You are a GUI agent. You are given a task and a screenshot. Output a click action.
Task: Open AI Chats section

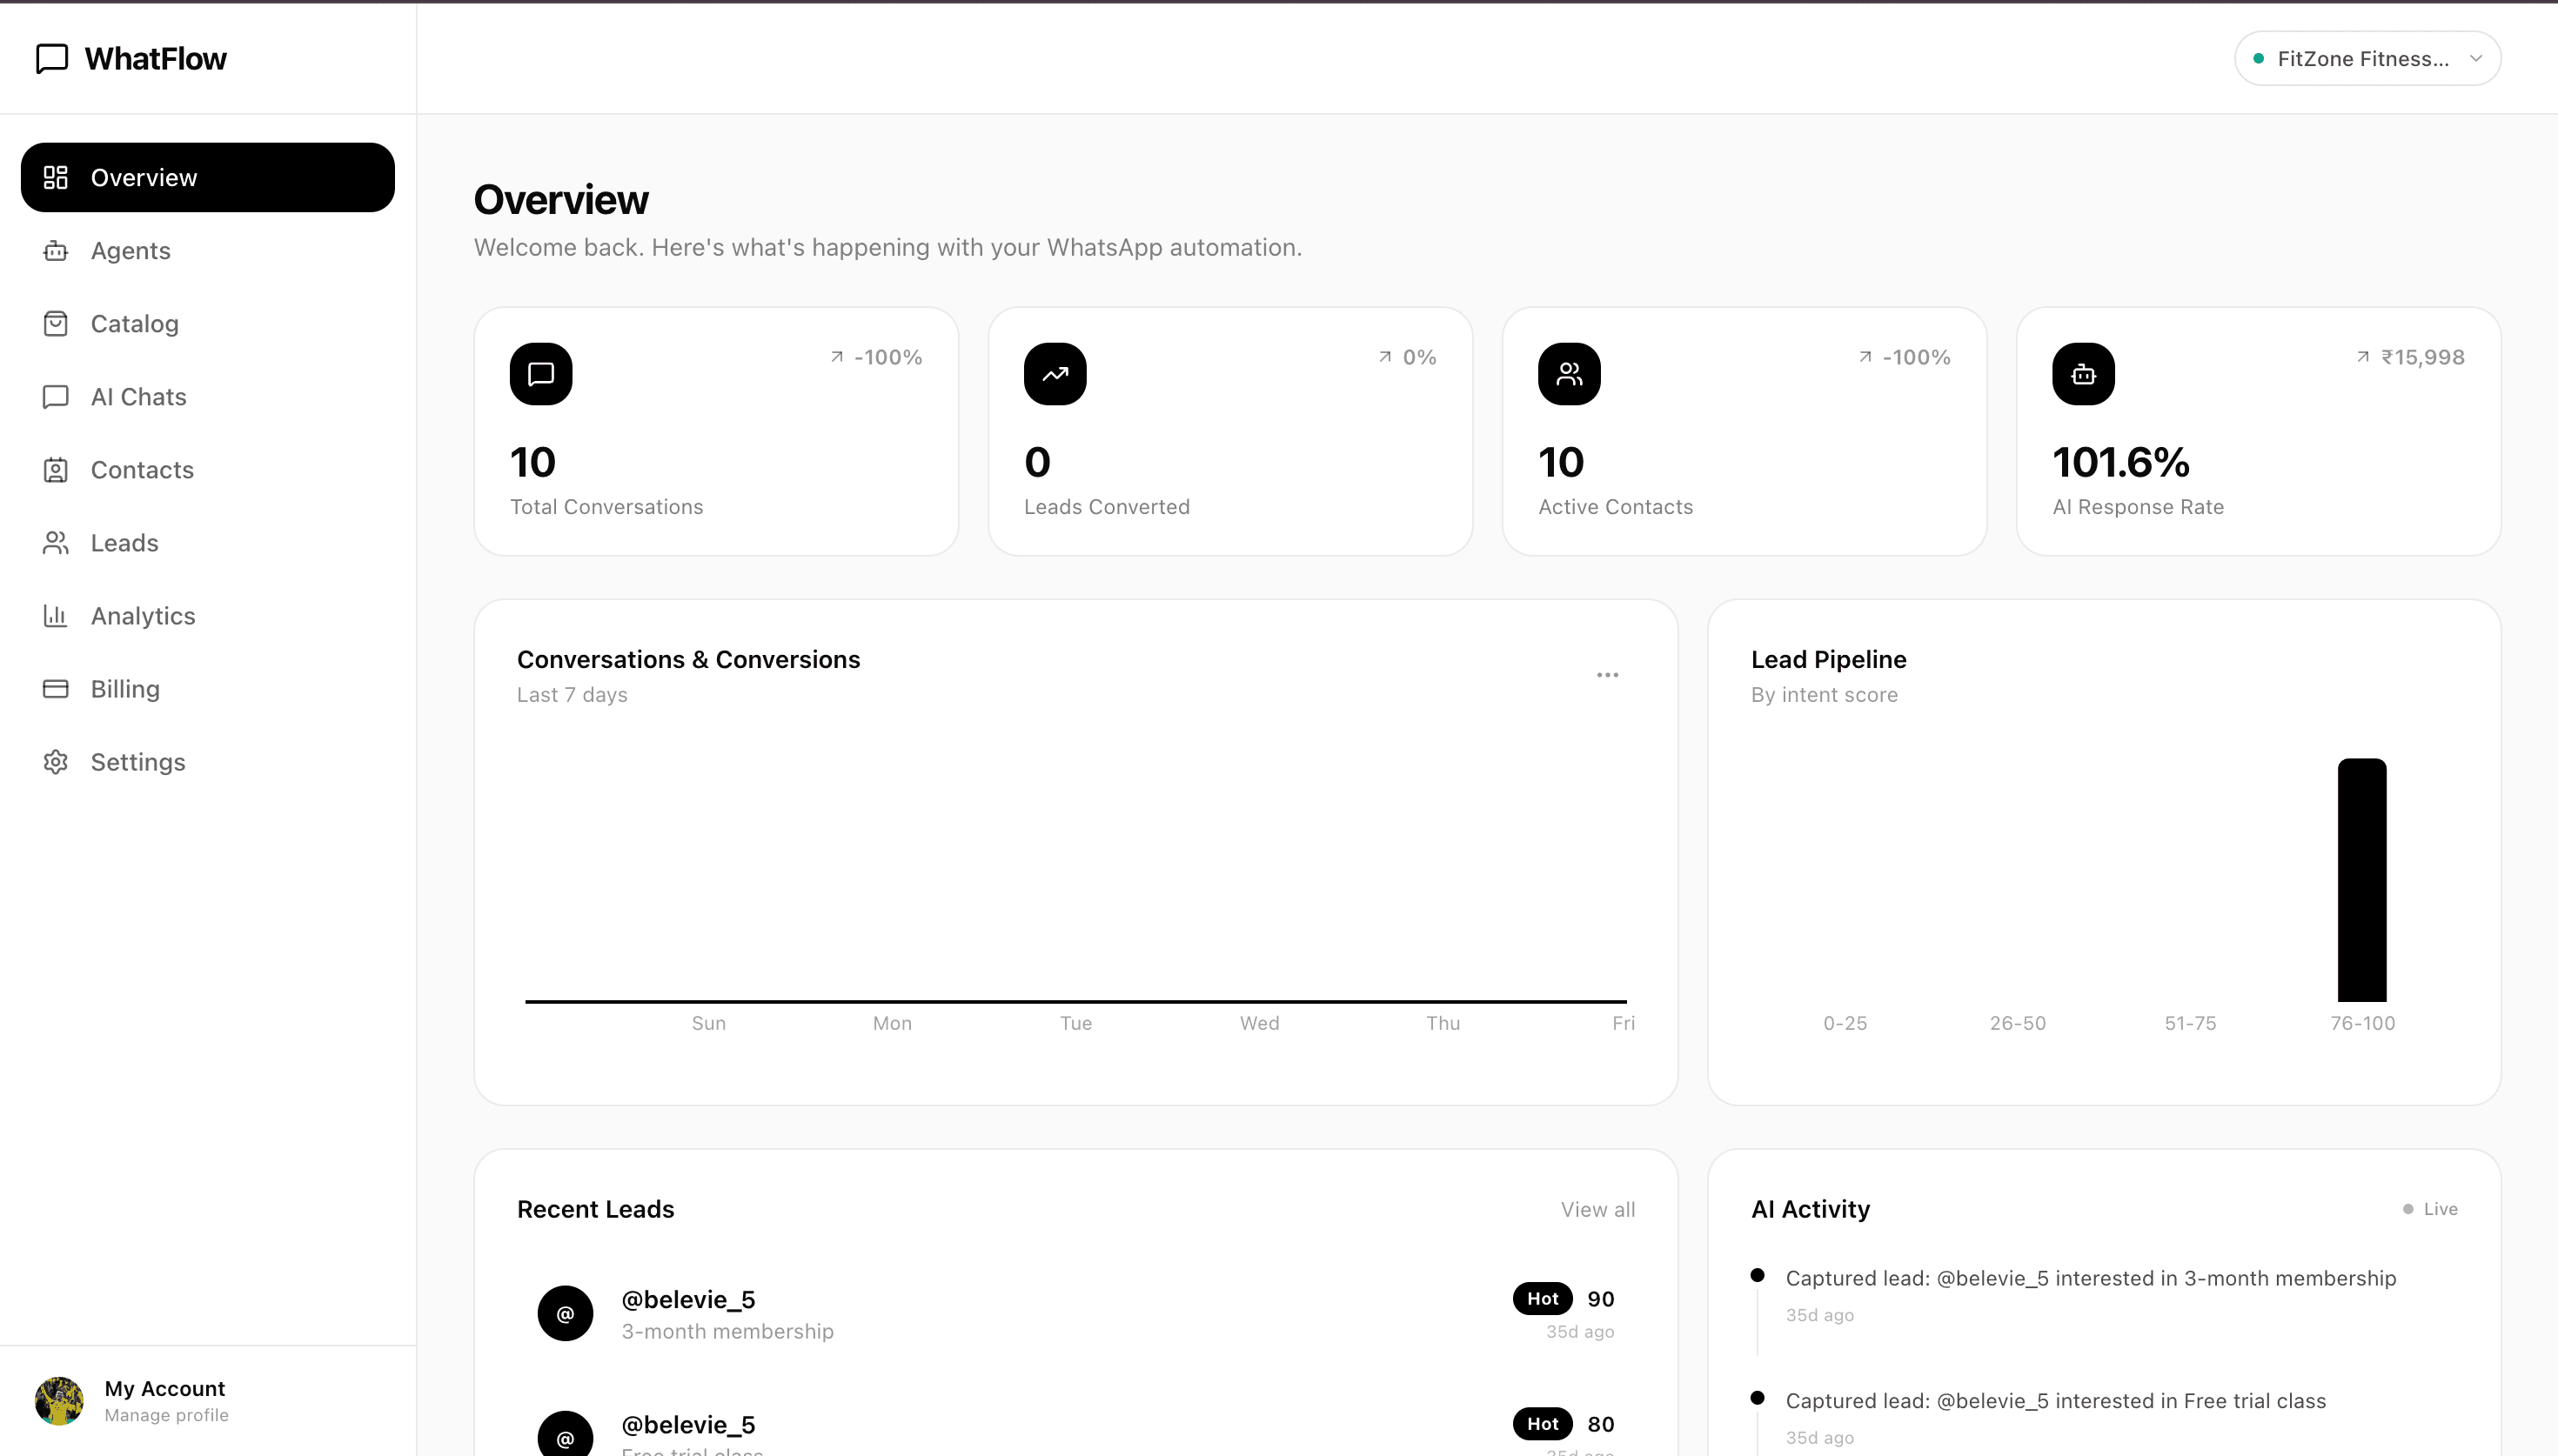(x=208, y=396)
